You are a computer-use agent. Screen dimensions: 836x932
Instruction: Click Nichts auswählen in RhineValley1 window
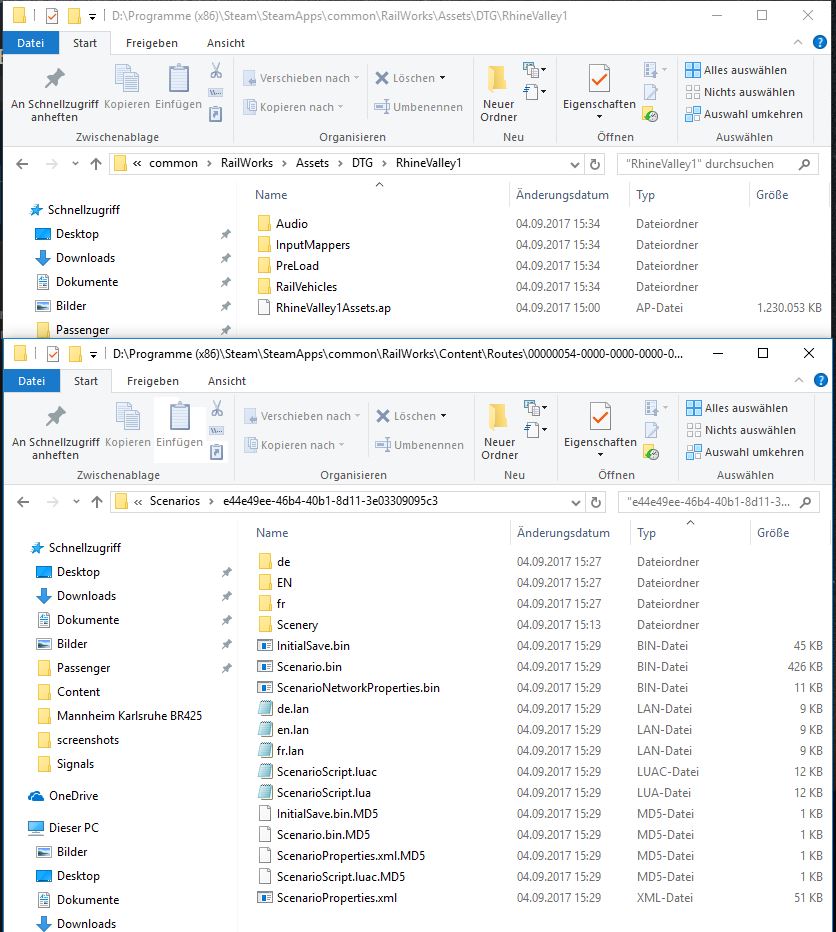click(x=740, y=92)
